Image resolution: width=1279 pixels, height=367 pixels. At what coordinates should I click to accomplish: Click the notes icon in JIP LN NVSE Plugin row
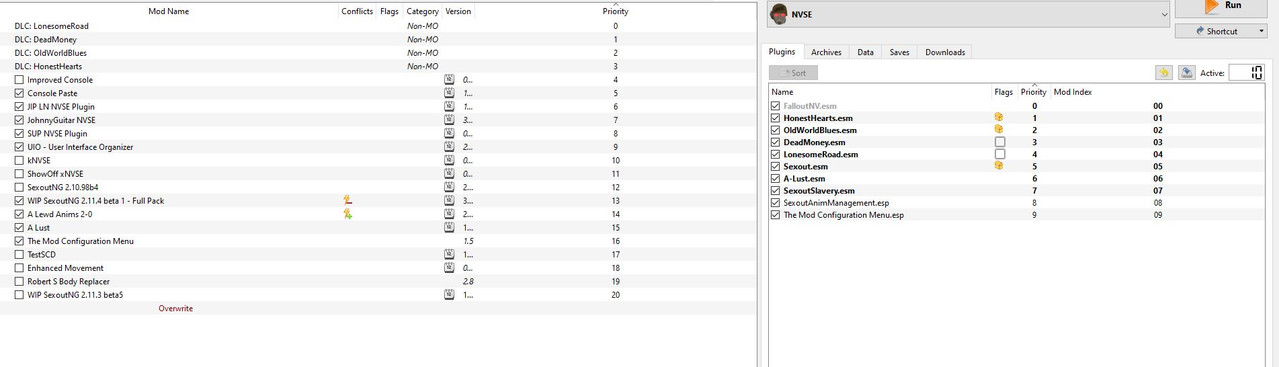point(450,107)
